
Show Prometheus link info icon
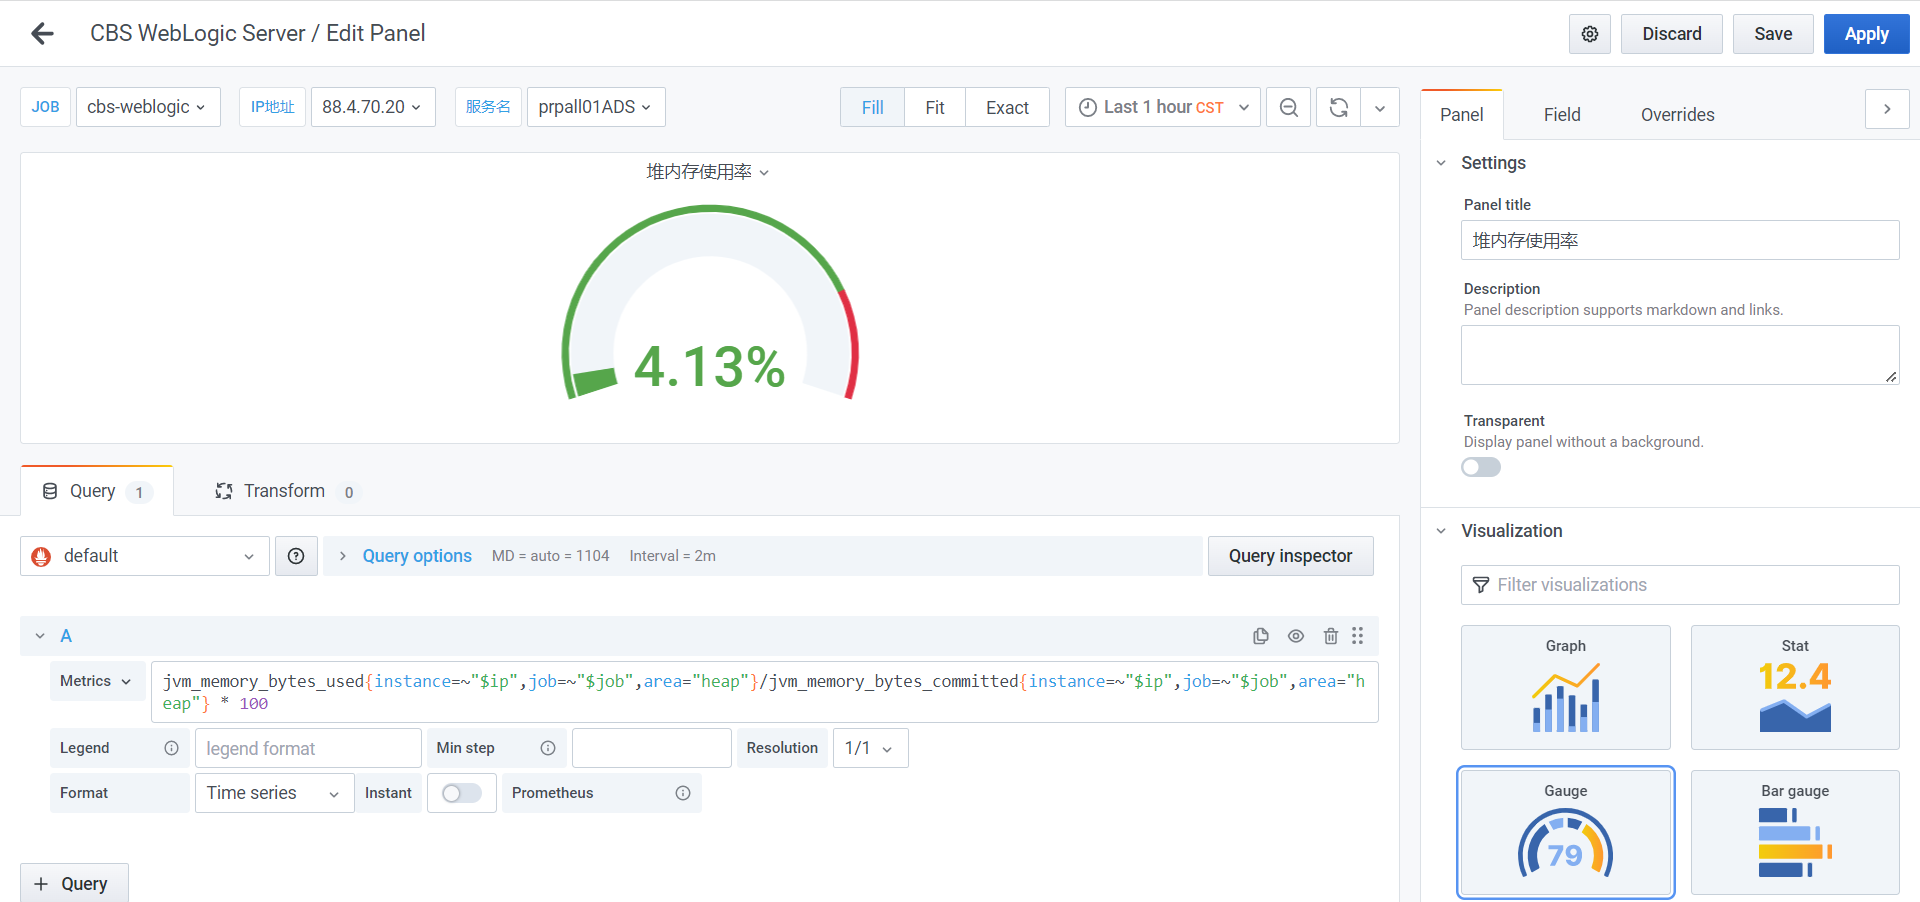point(683,793)
